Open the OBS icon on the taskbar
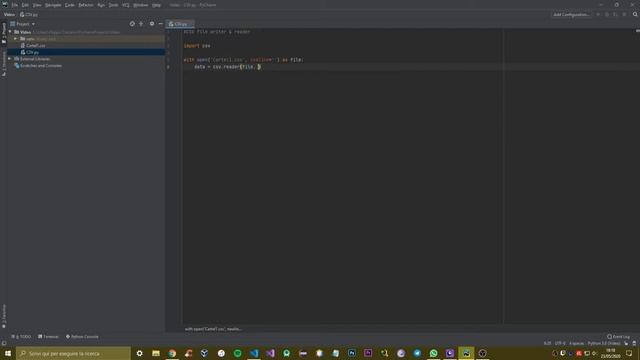Image resolution: width=640 pixels, height=360 pixels. coord(482,353)
